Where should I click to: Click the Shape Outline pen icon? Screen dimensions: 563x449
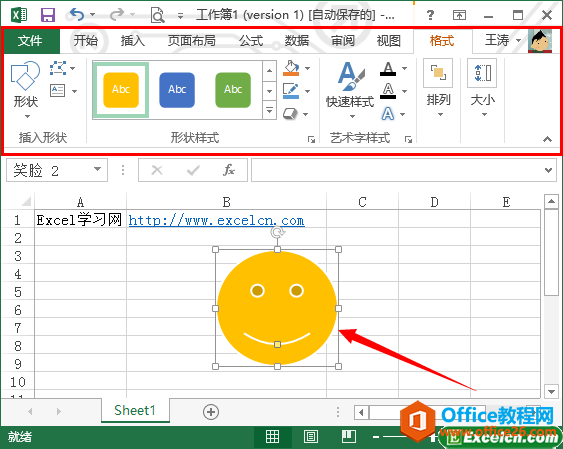coord(291,91)
